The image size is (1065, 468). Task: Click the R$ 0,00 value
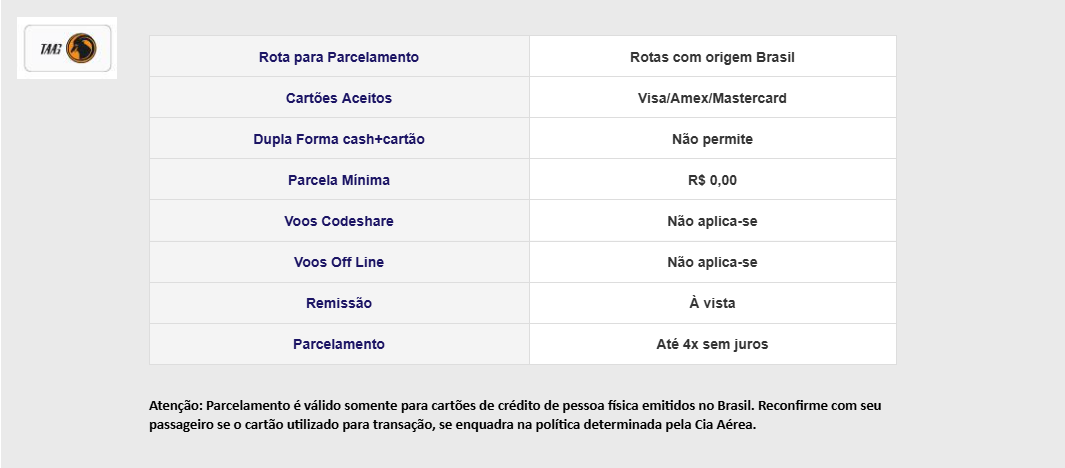tap(712, 180)
